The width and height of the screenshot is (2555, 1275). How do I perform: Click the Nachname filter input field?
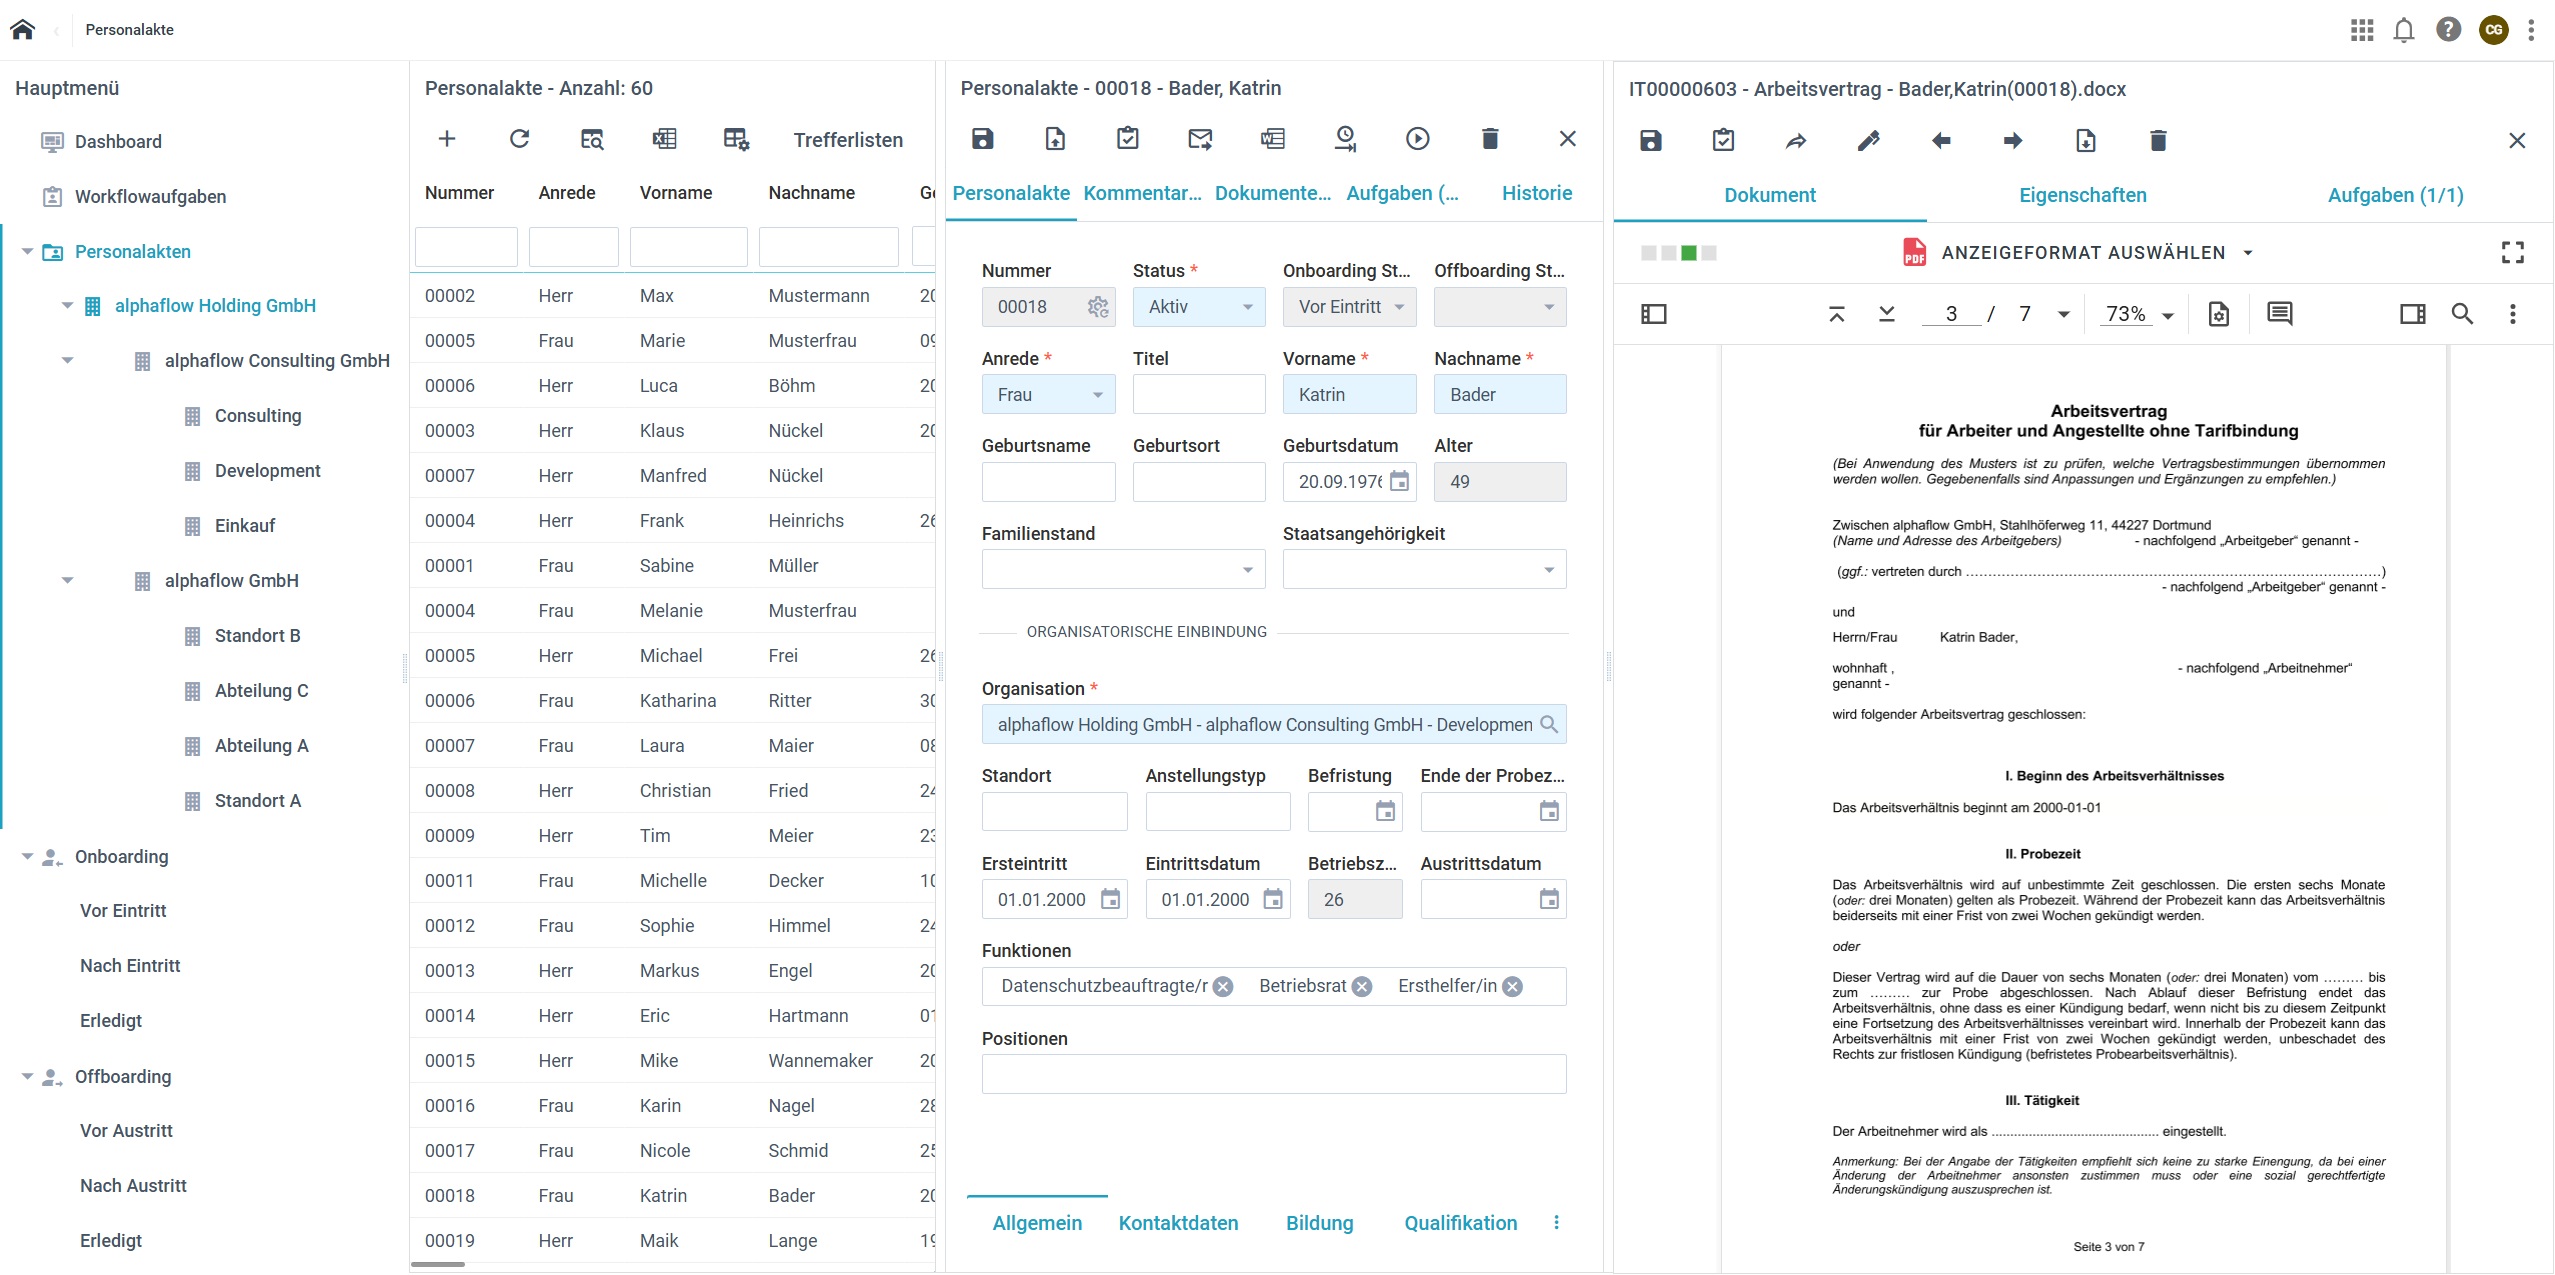[828, 247]
